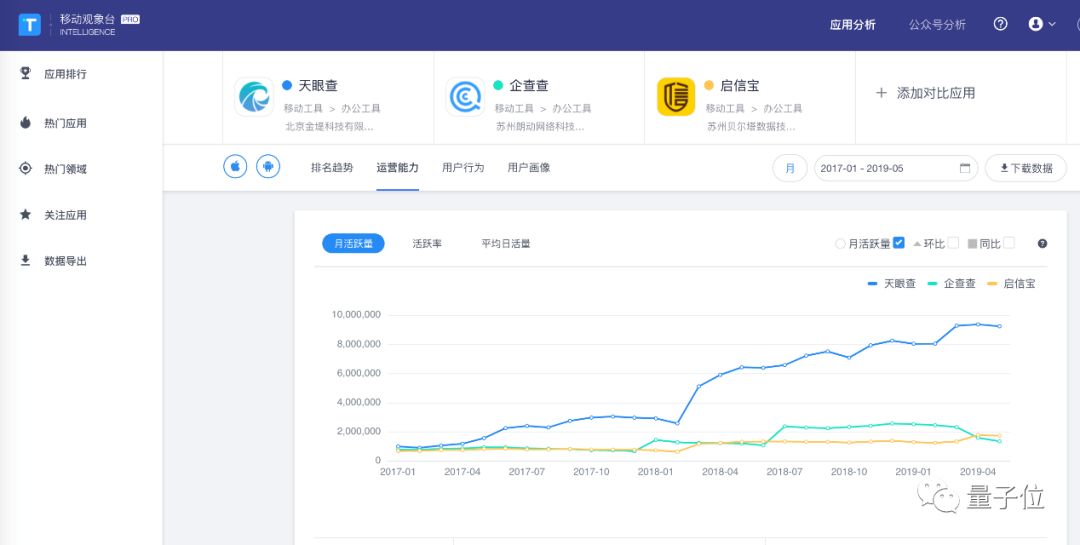This screenshot has height=545, width=1080.
Task: Click the blue T Intelligence logo
Action: [x=30, y=25]
